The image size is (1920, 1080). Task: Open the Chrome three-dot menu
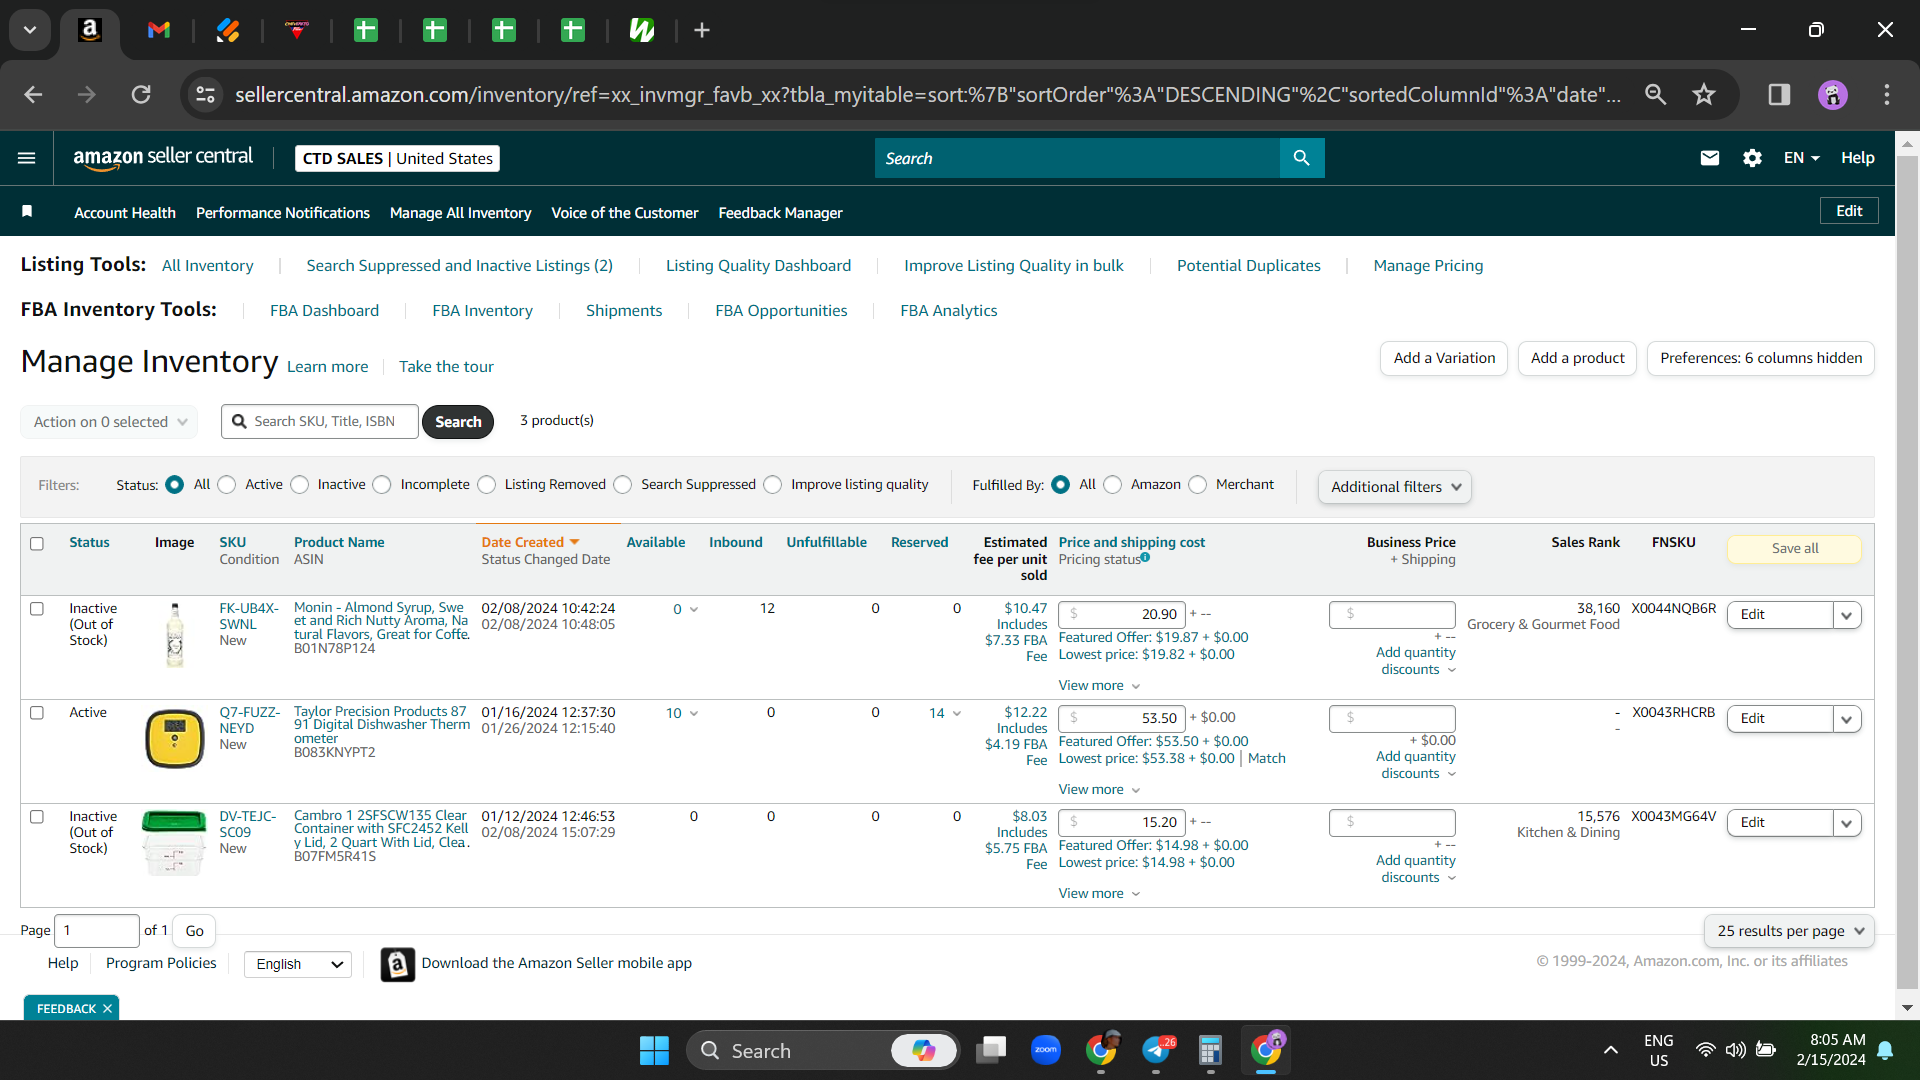(1887, 95)
